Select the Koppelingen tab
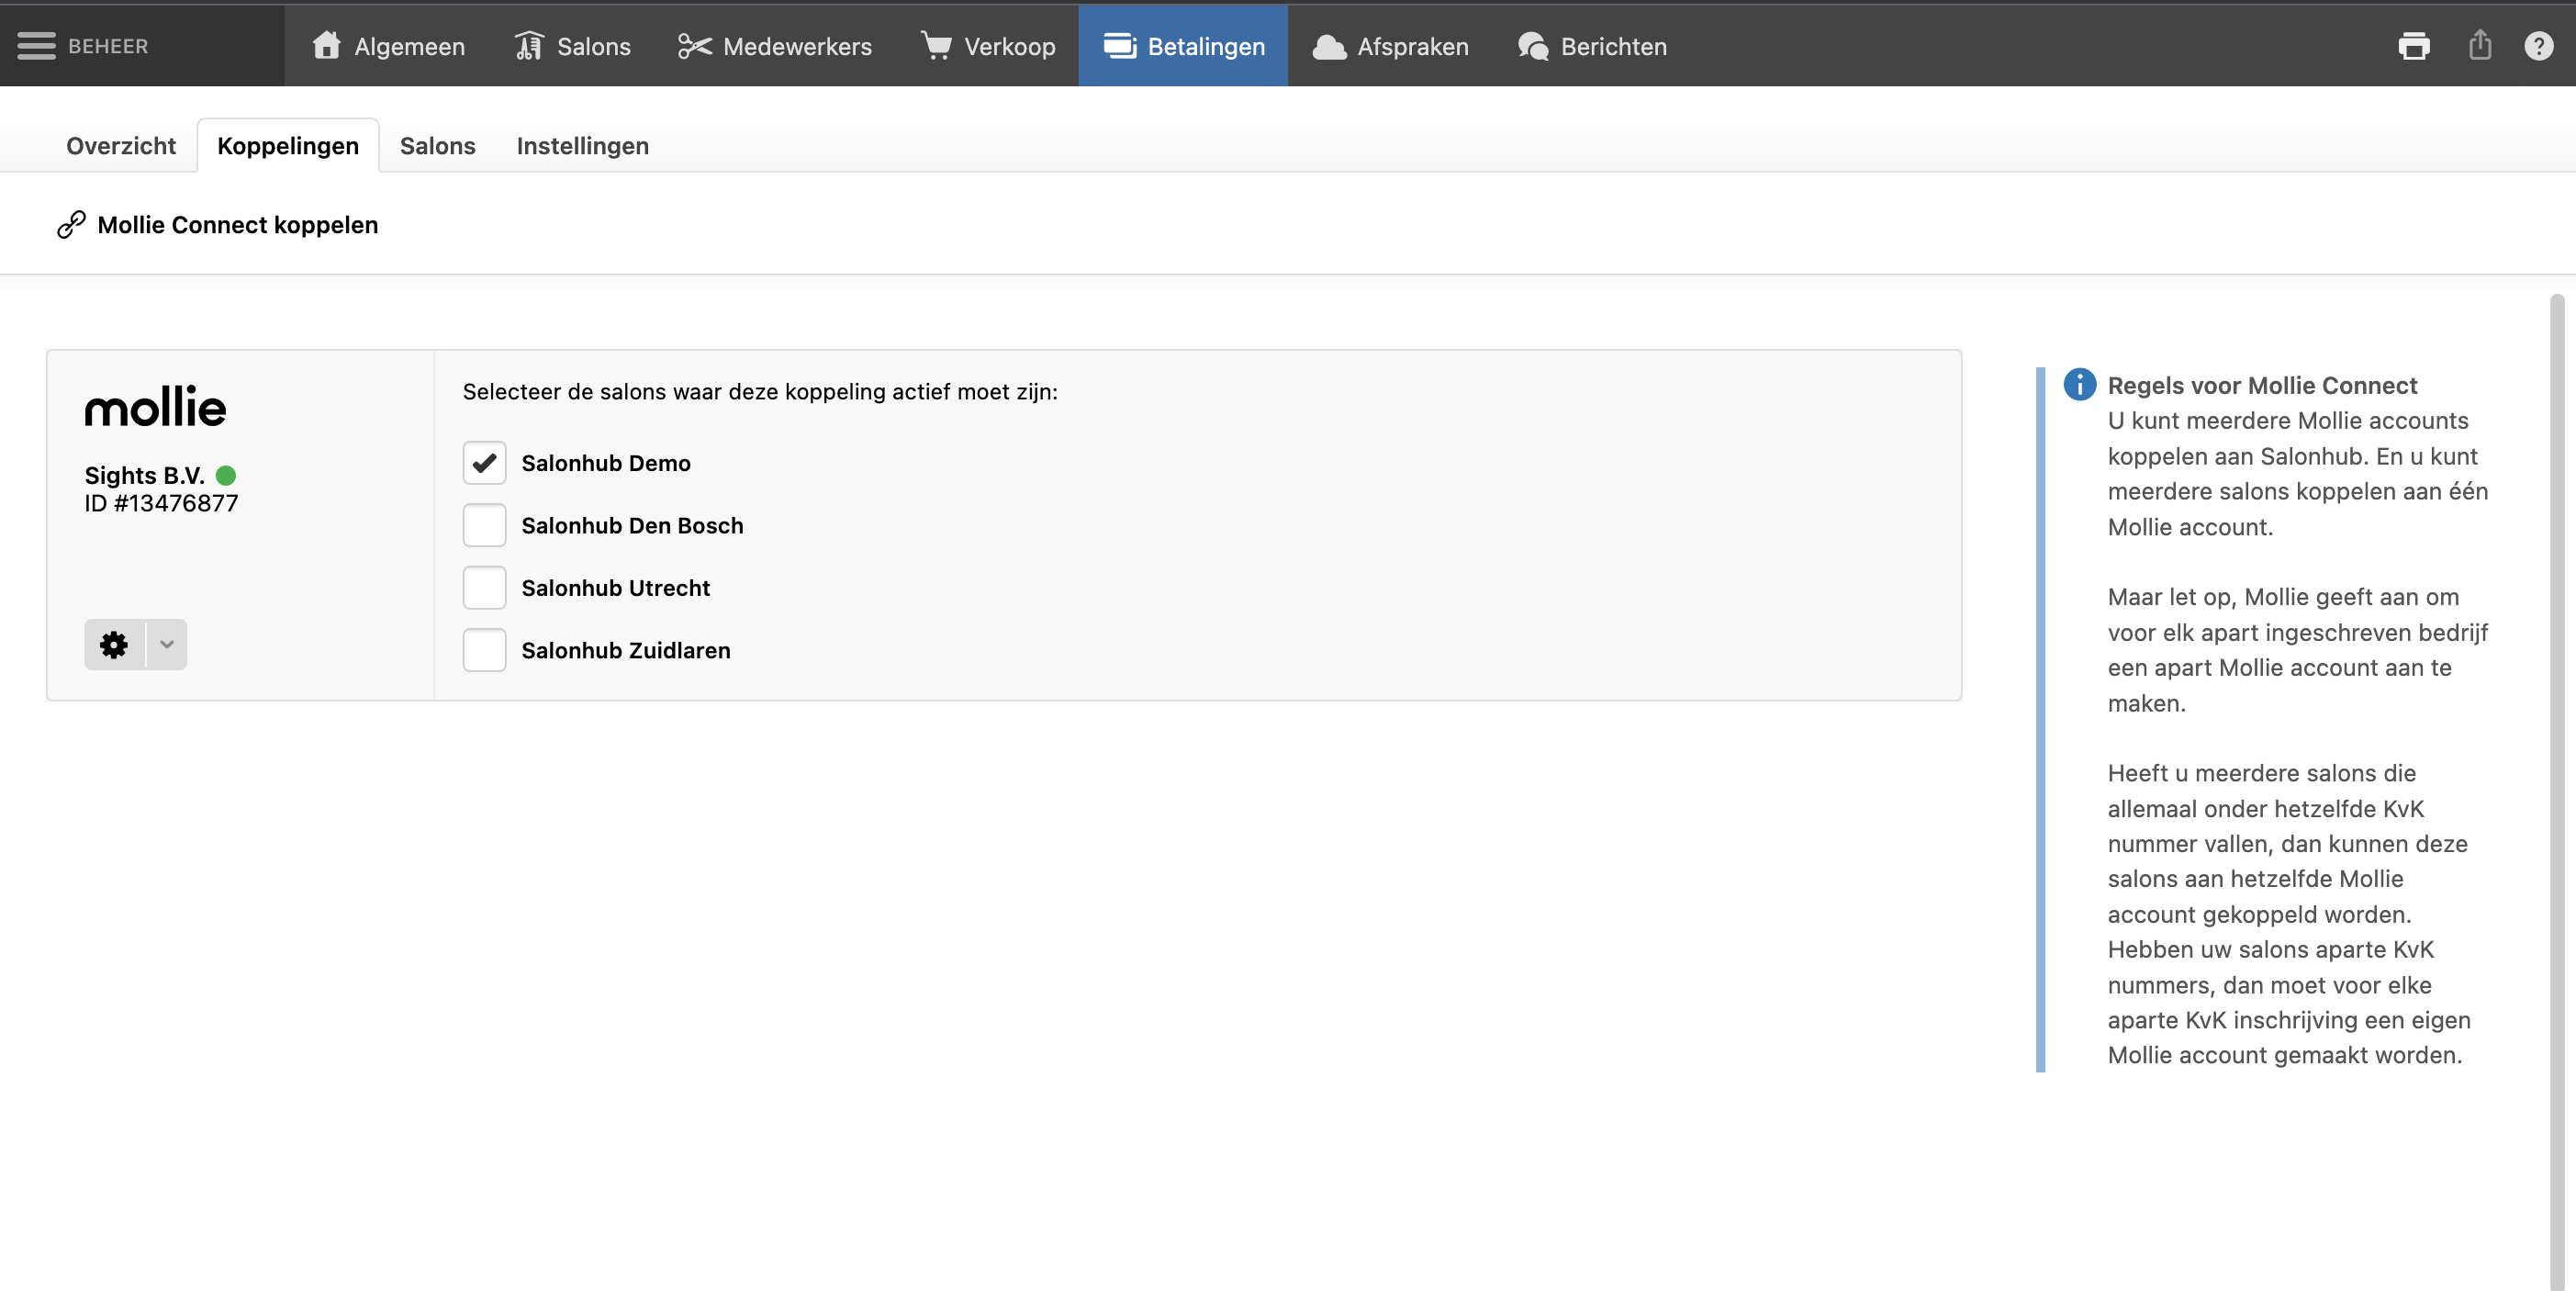Image resolution: width=2576 pixels, height=1291 pixels. click(288, 146)
